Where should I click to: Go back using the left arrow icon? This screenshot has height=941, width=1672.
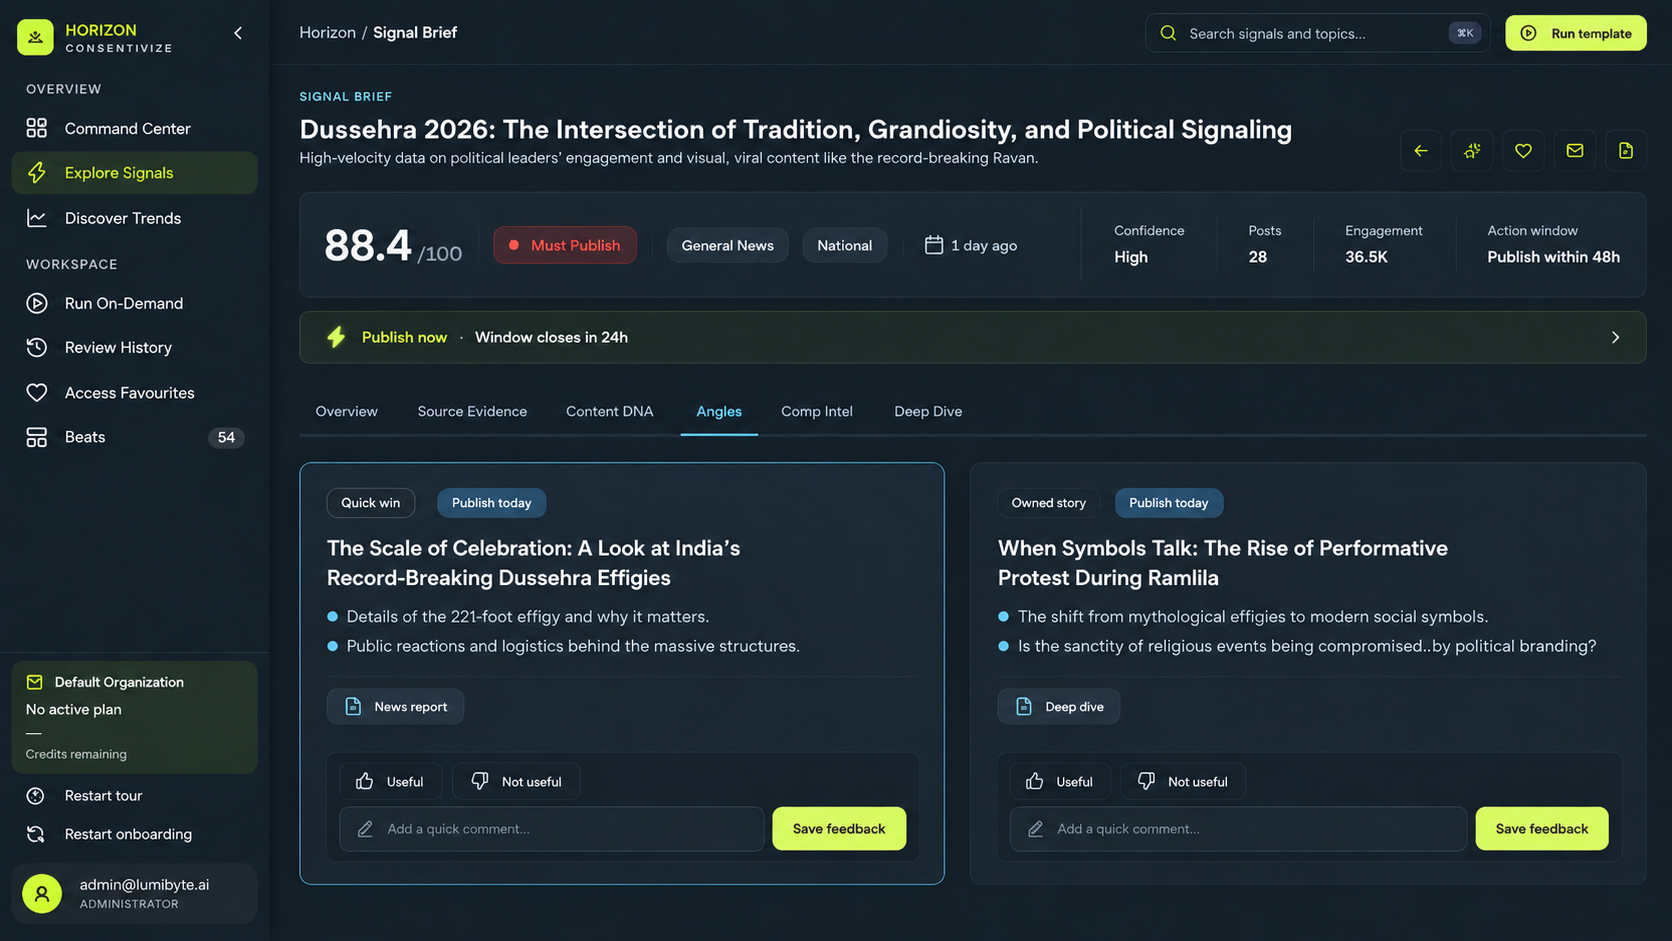(x=1421, y=151)
